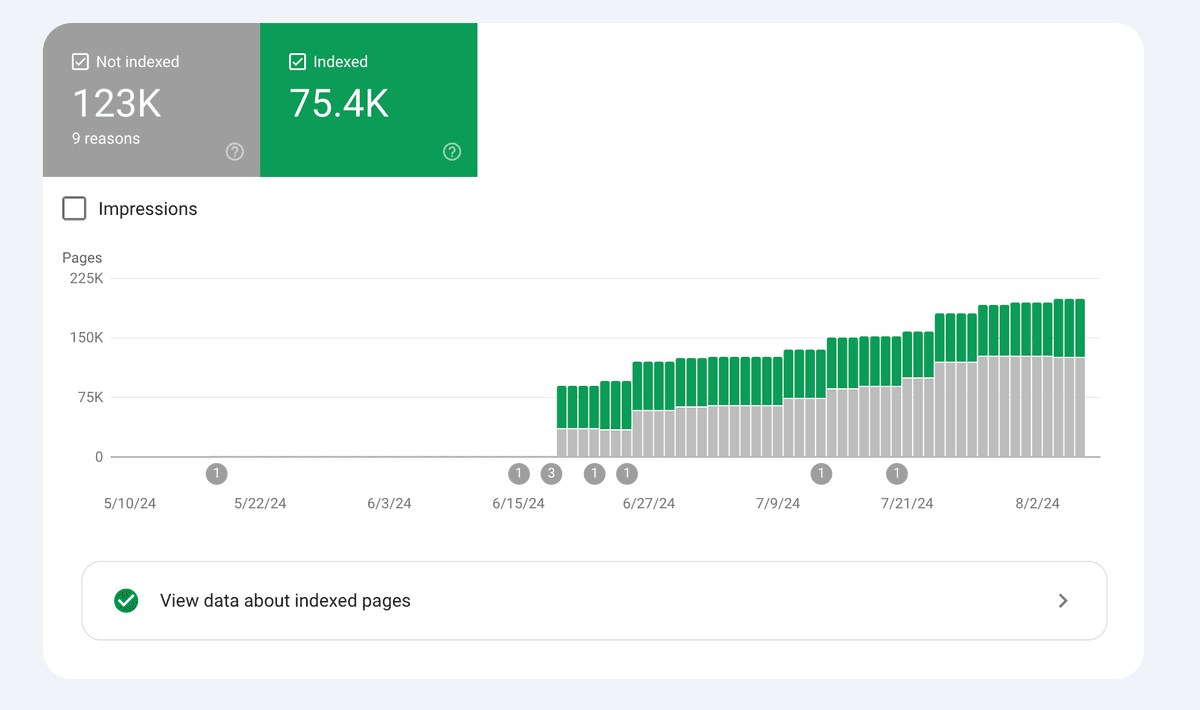Select the green Indexed 75.4K card
Image resolution: width=1200 pixels, height=710 pixels.
point(368,100)
